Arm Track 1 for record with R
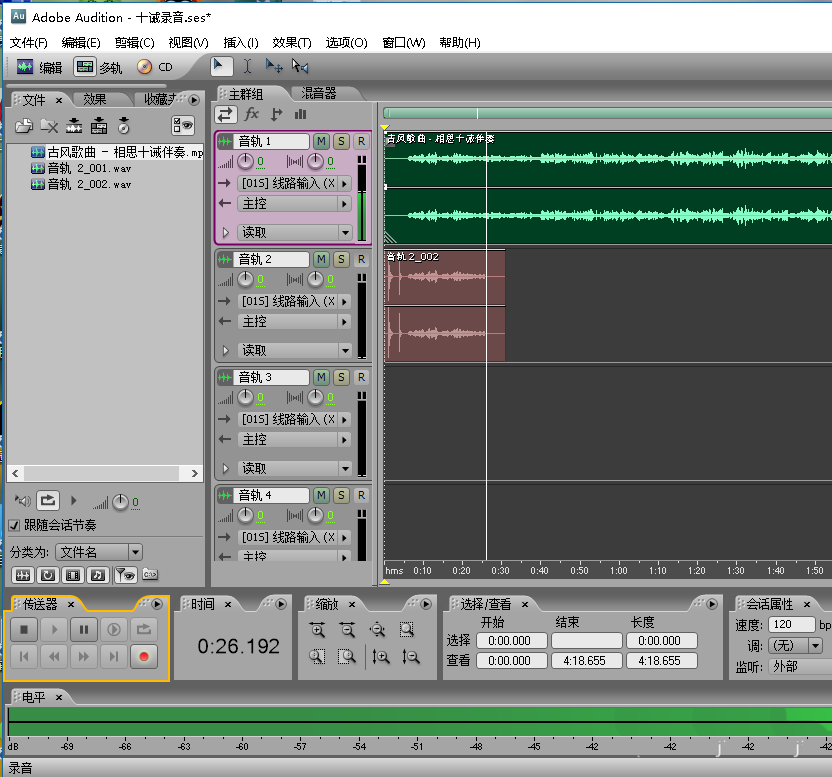The height and width of the screenshot is (777, 832). tap(361, 141)
